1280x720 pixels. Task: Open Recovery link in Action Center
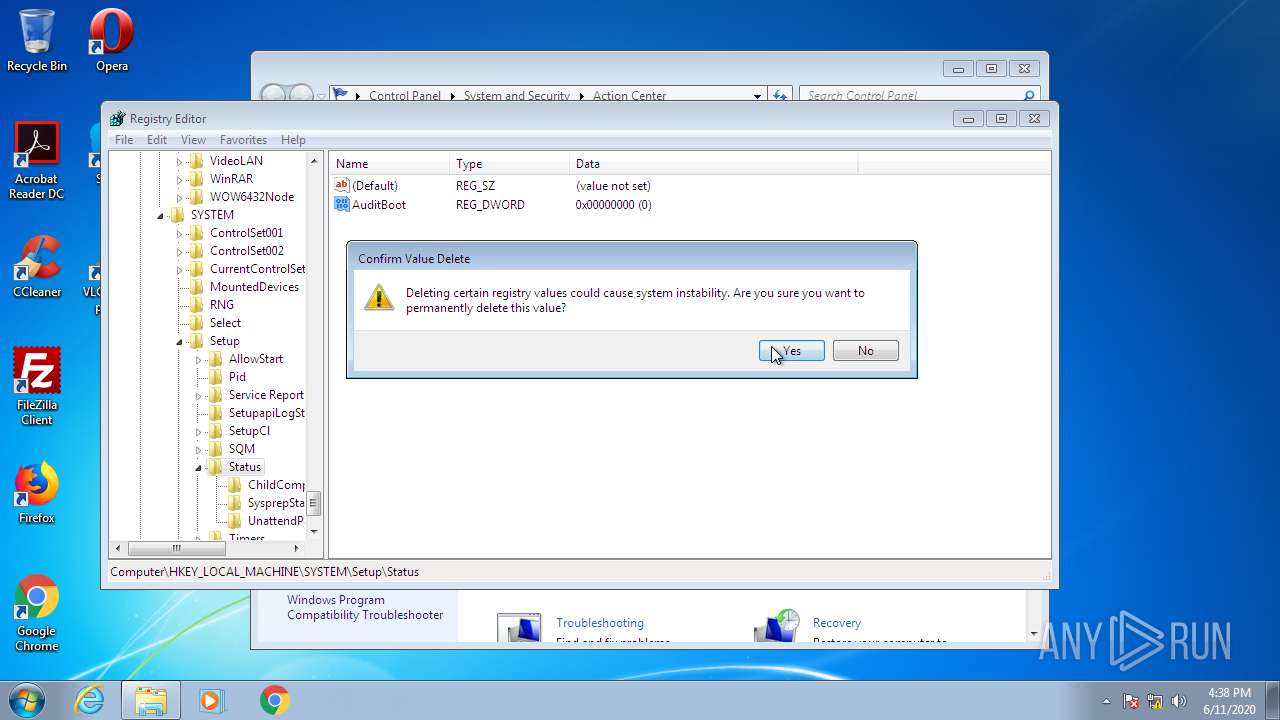837,623
